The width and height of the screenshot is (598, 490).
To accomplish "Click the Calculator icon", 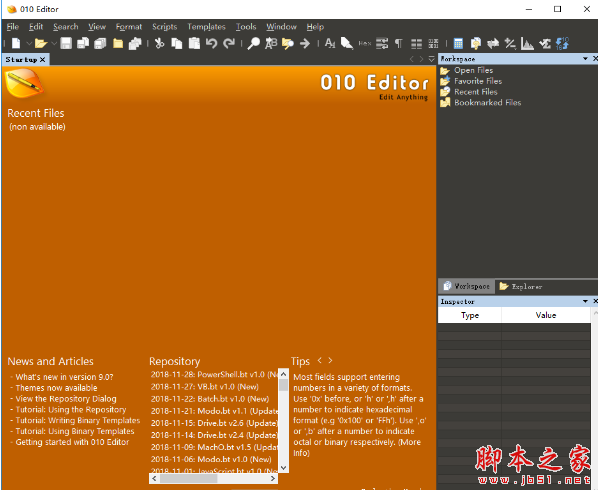I will click(458, 43).
